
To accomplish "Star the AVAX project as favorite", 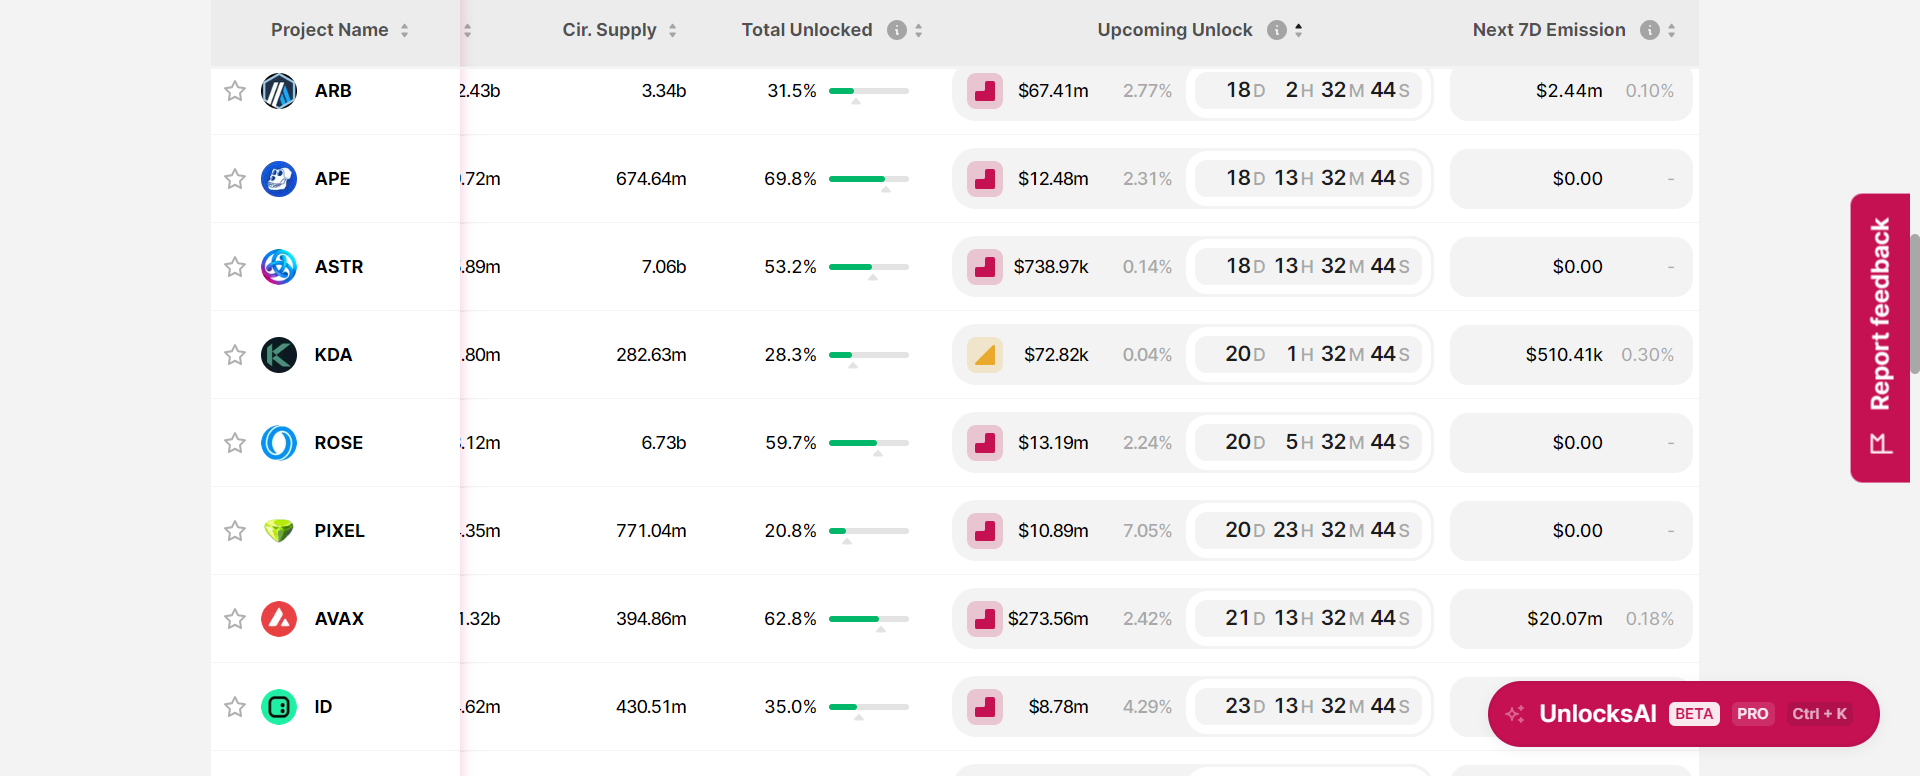I will (235, 619).
